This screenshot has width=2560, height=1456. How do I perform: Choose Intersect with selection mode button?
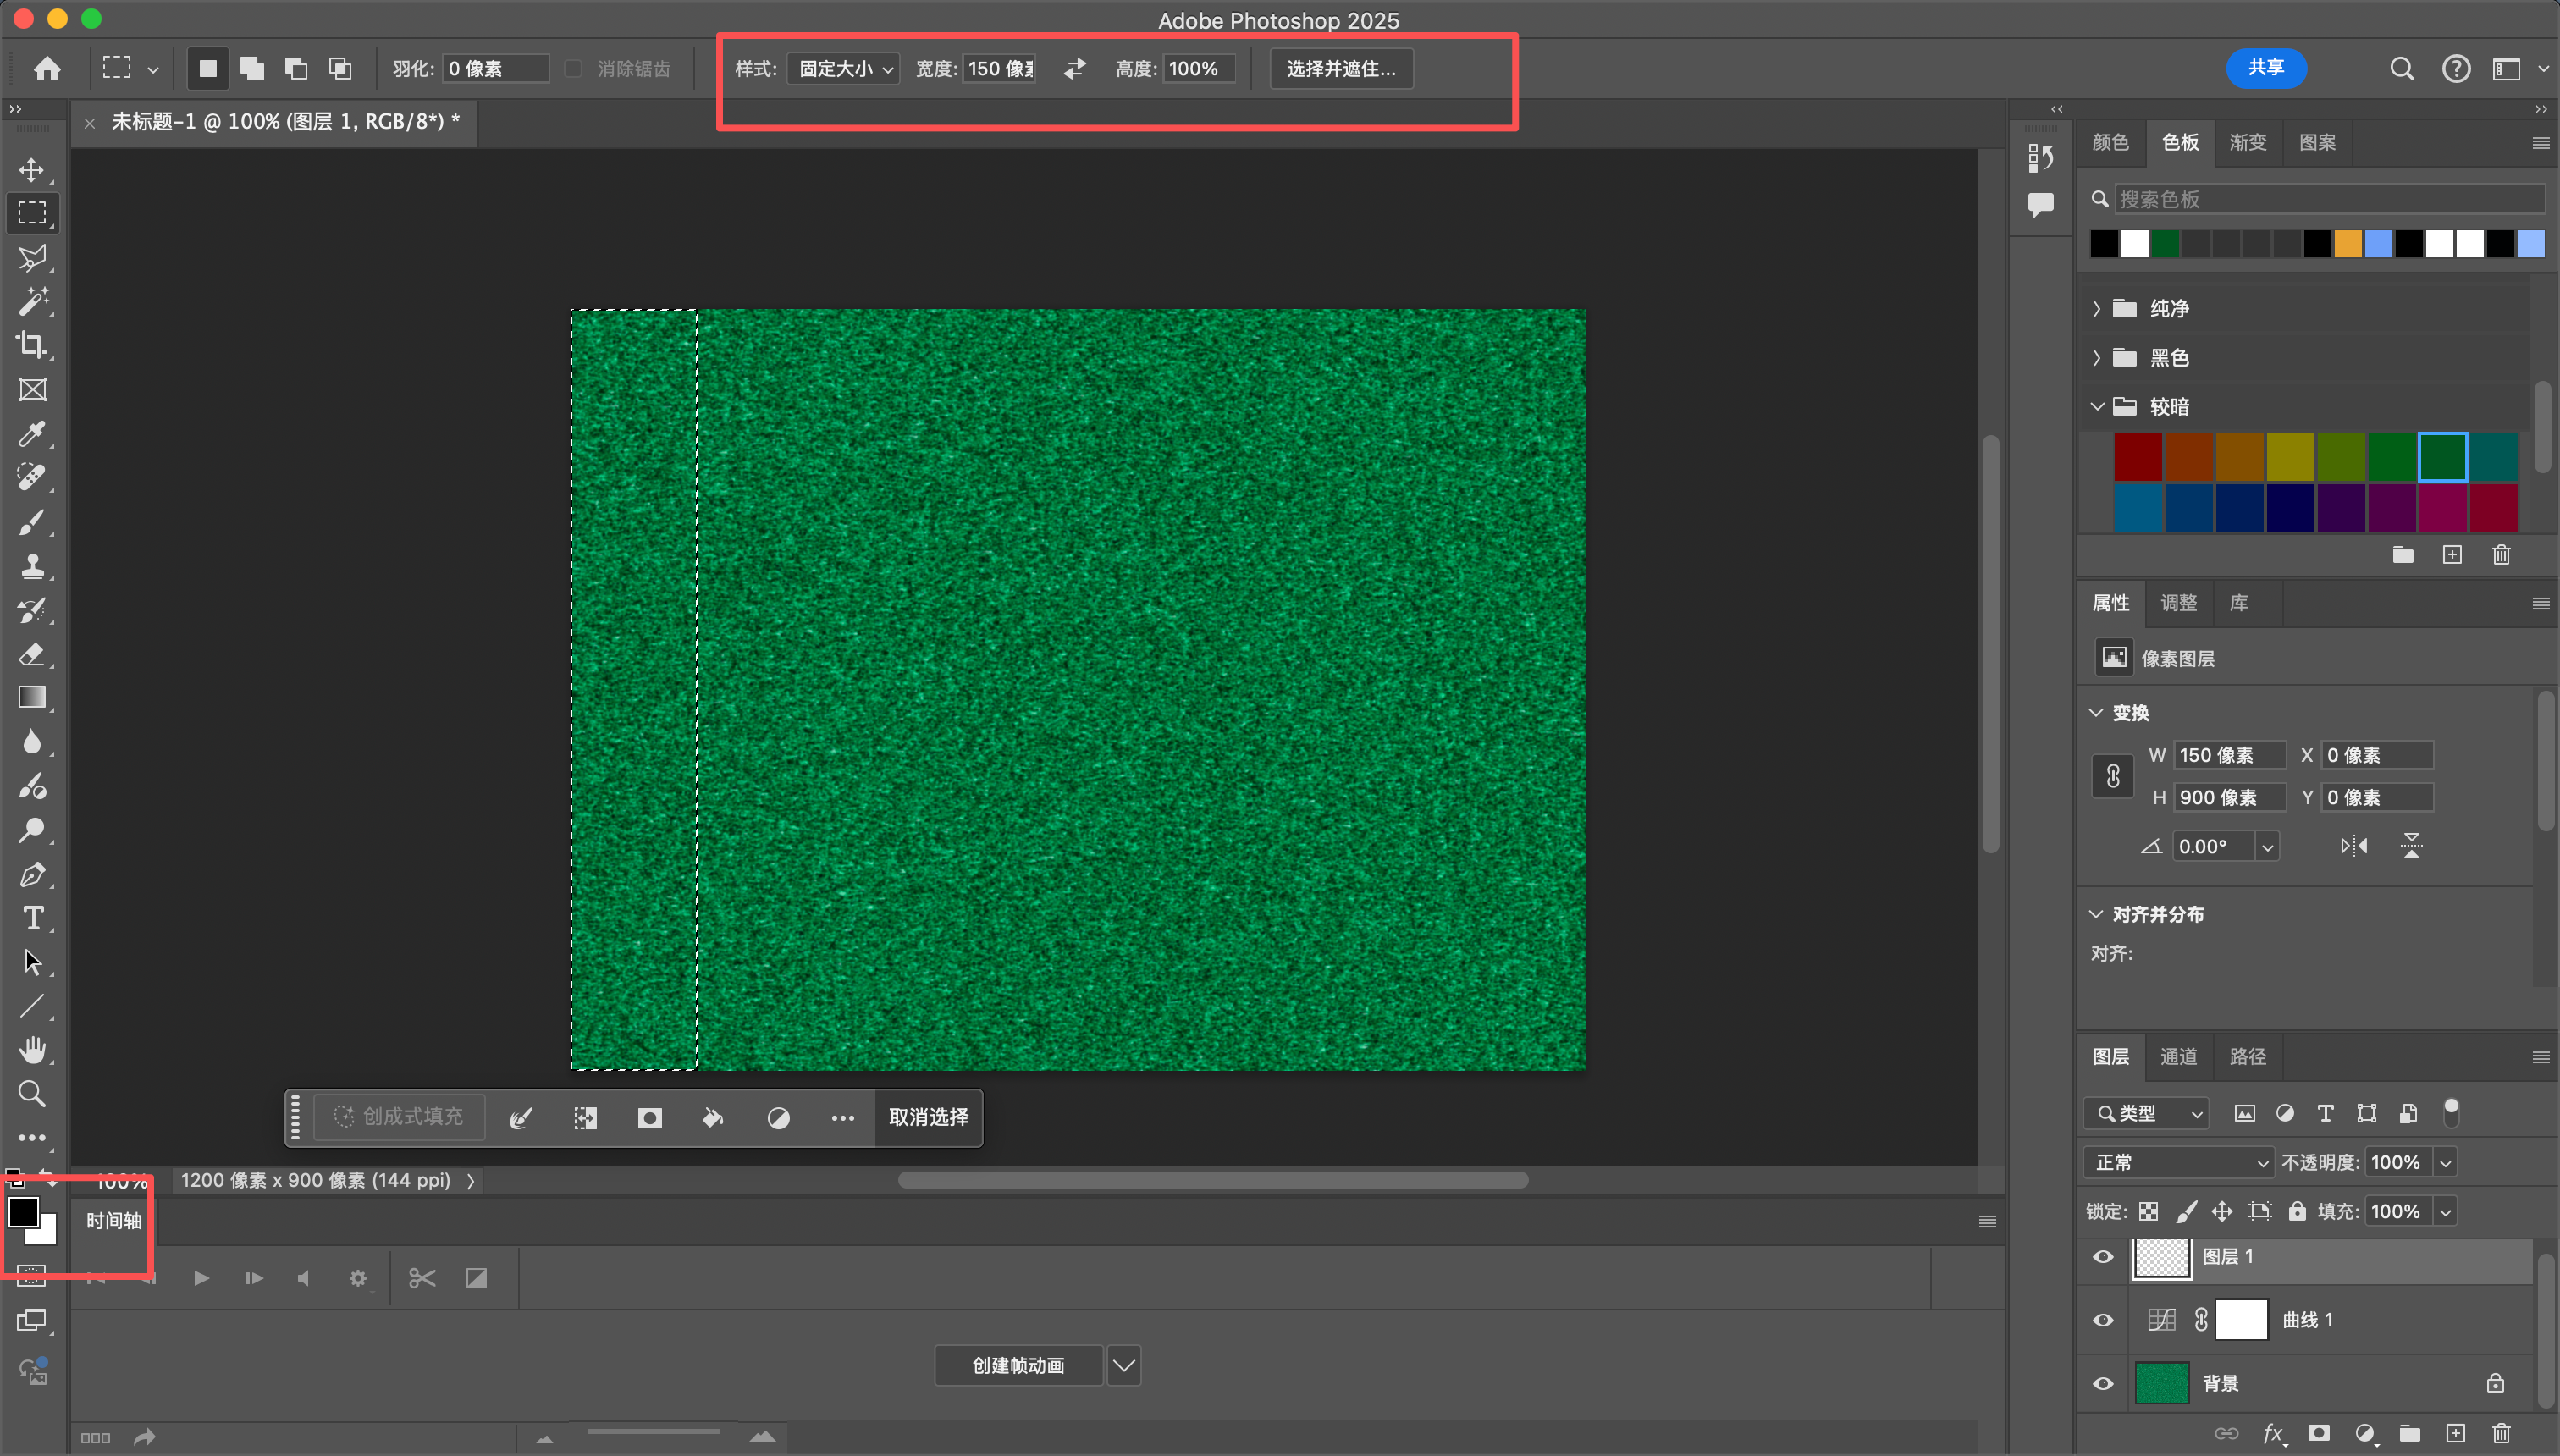340,68
